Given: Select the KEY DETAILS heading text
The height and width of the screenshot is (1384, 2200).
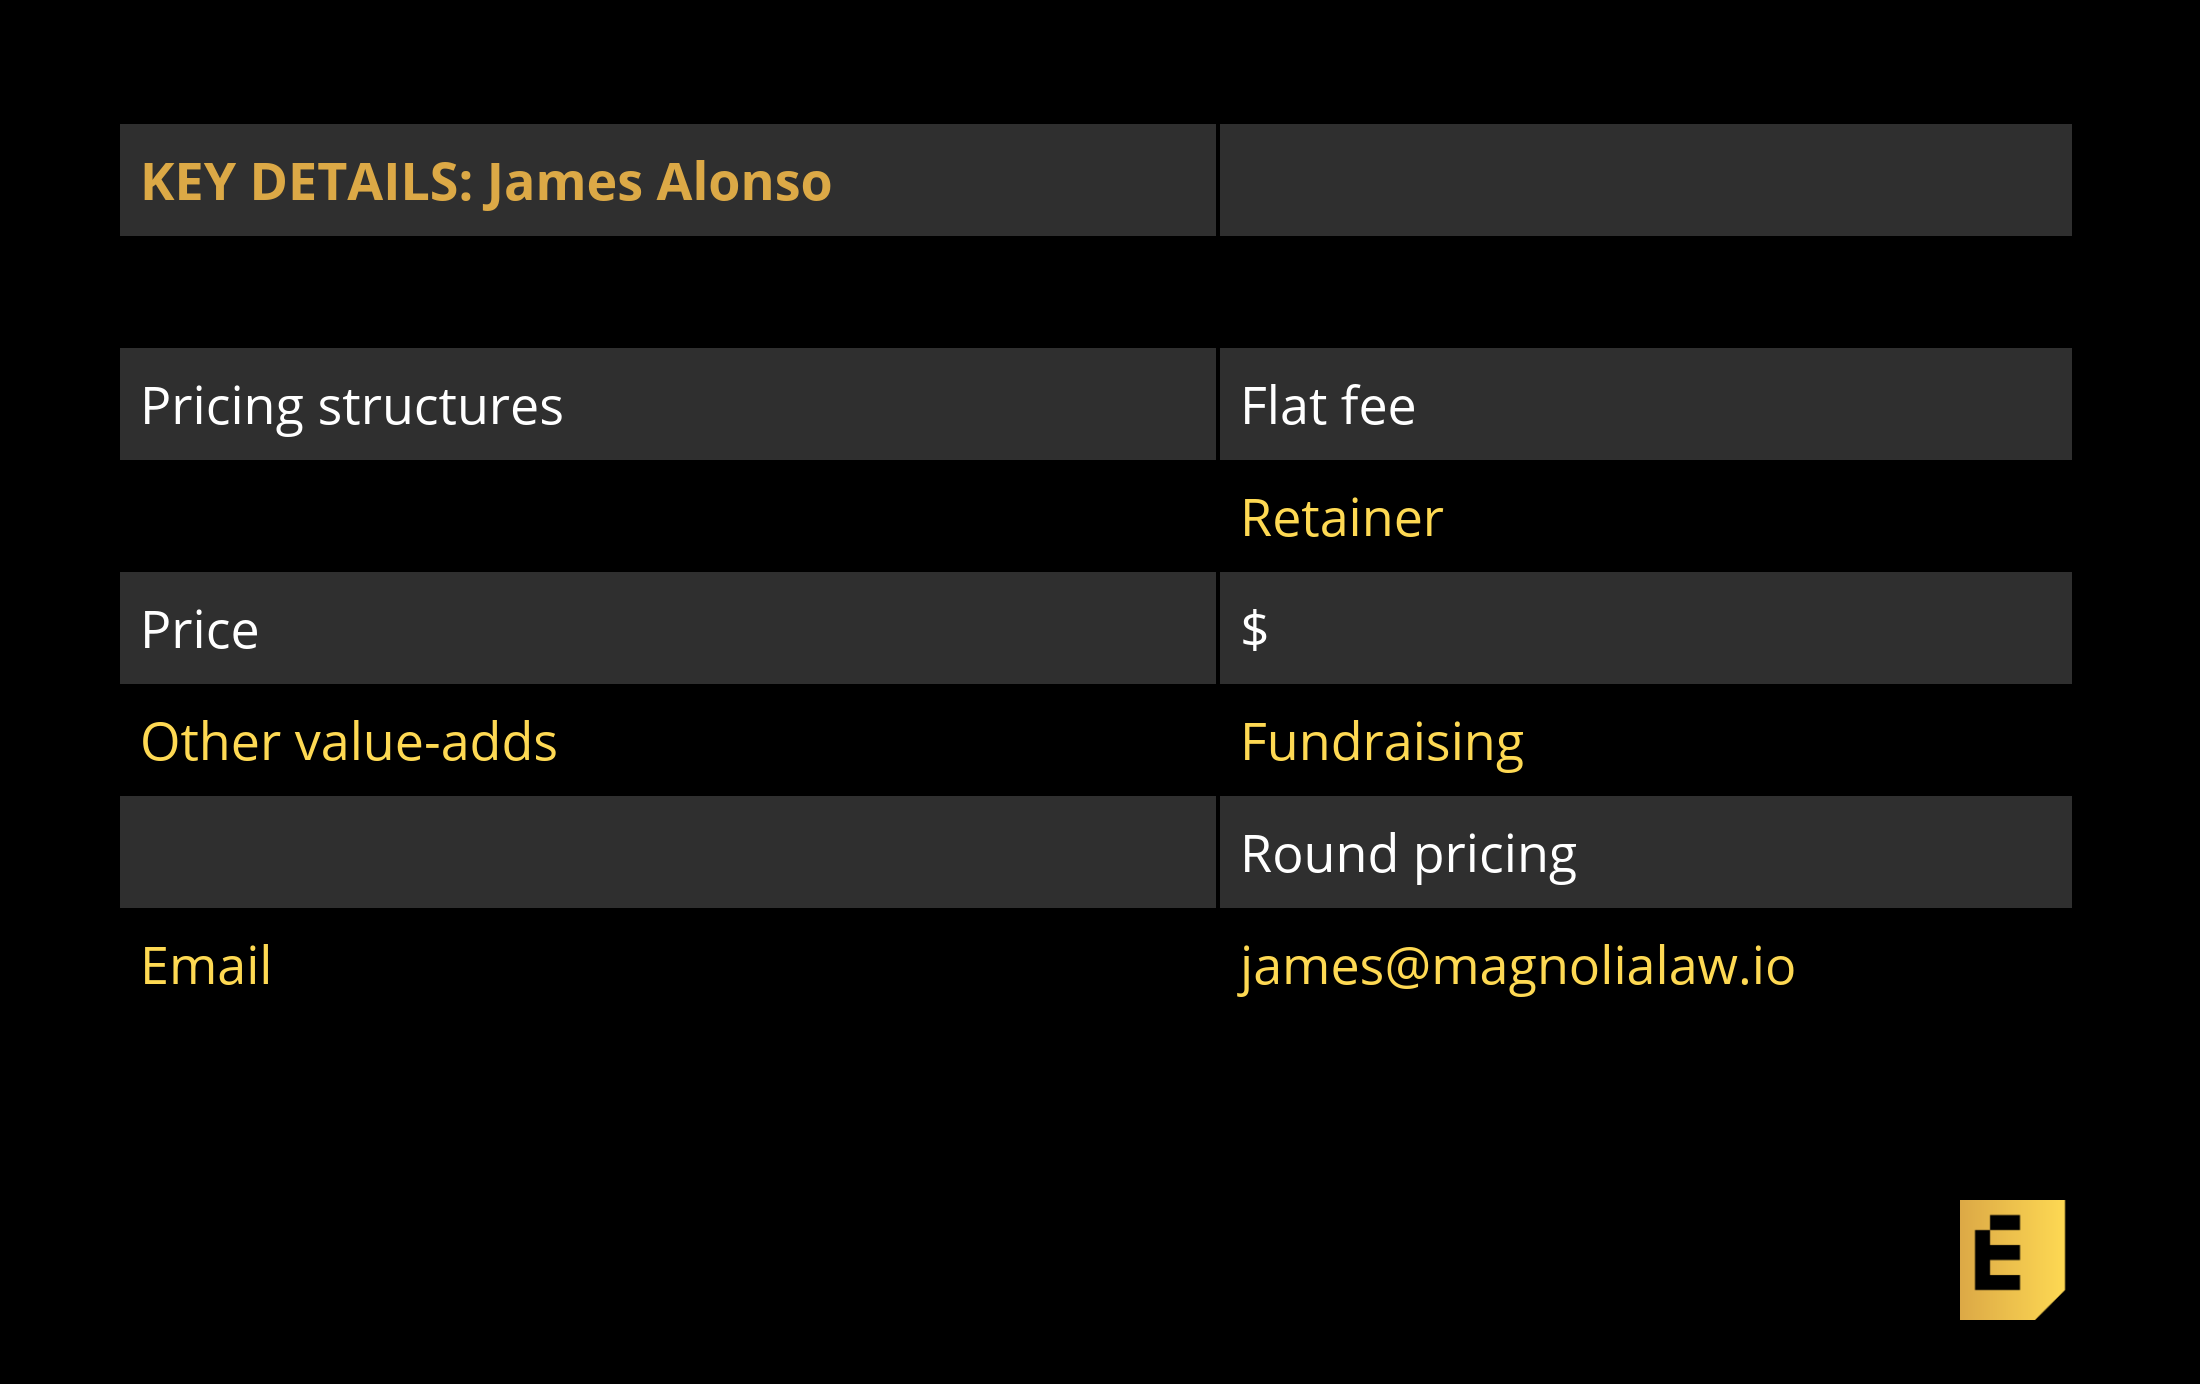Looking at the screenshot, I should coord(307,182).
